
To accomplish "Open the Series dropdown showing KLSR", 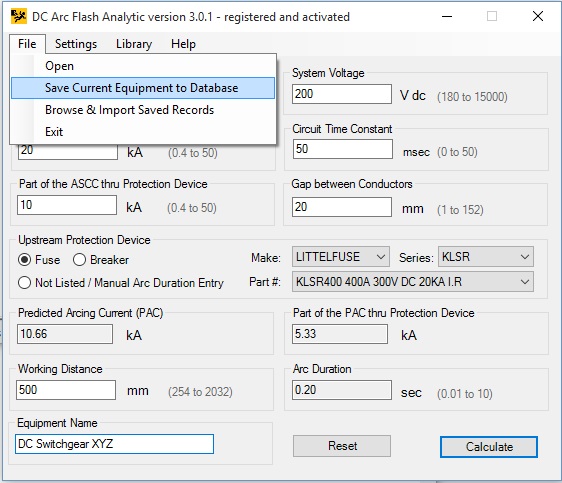I will [486, 257].
